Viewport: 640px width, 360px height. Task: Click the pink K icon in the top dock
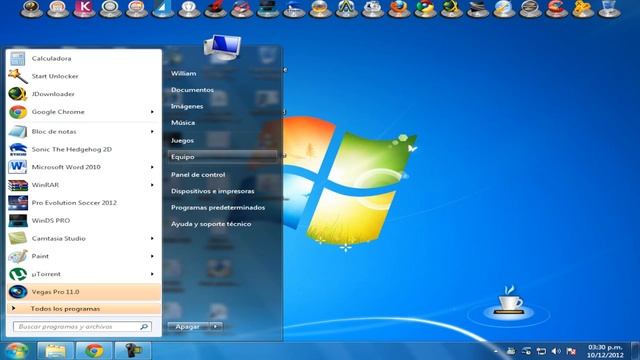tap(84, 8)
